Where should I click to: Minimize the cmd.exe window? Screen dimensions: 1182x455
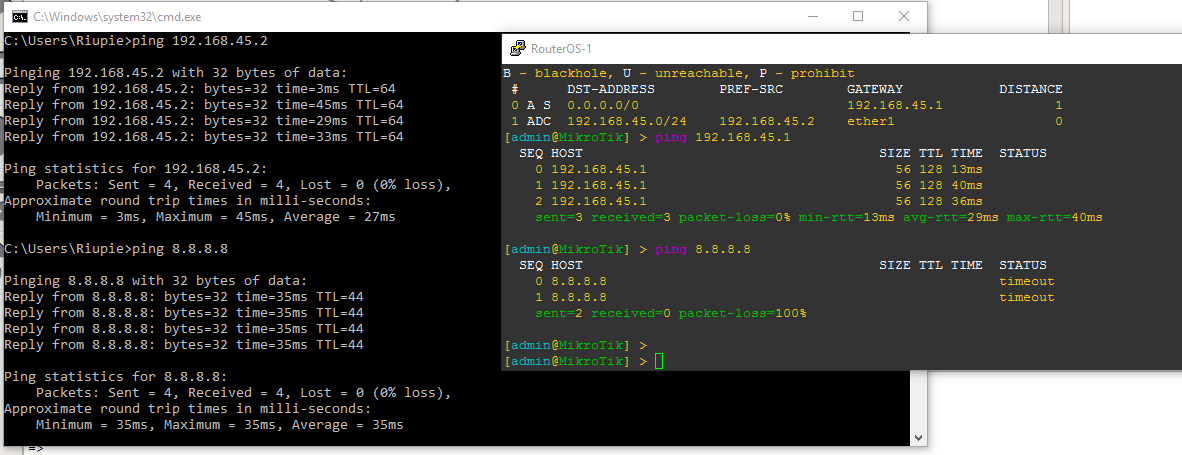(x=812, y=17)
